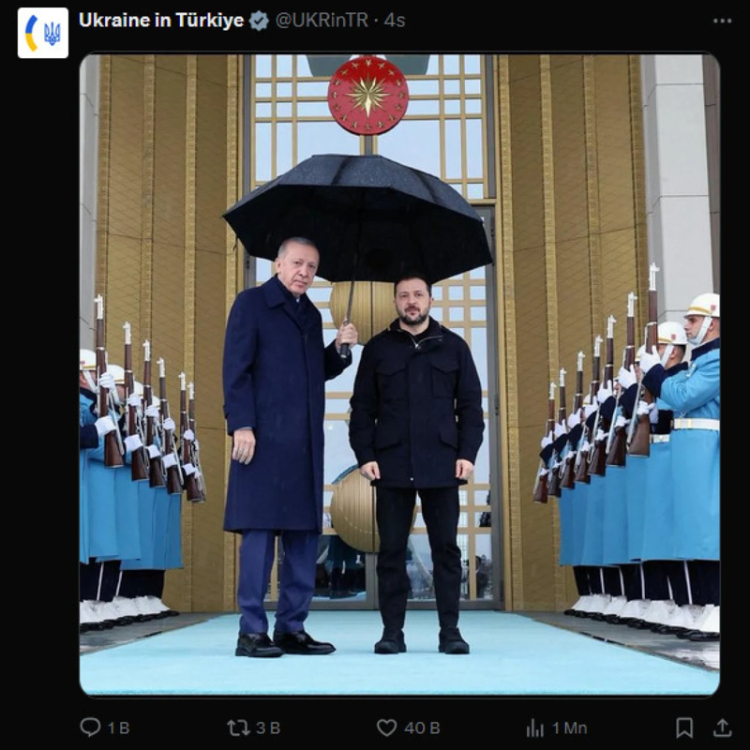Like the post with heart icon
The width and height of the screenshot is (750, 750).
pos(386,728)
